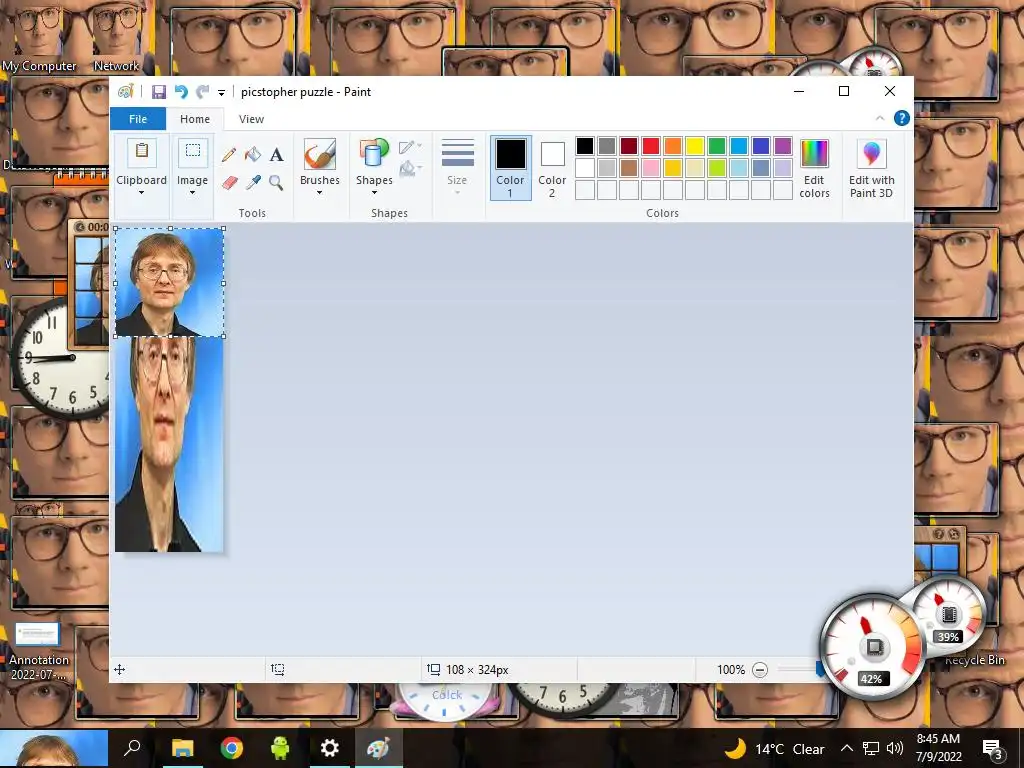Click the weather 14°C Clear widget
The image size is (1024, 768).
[774, 748]
